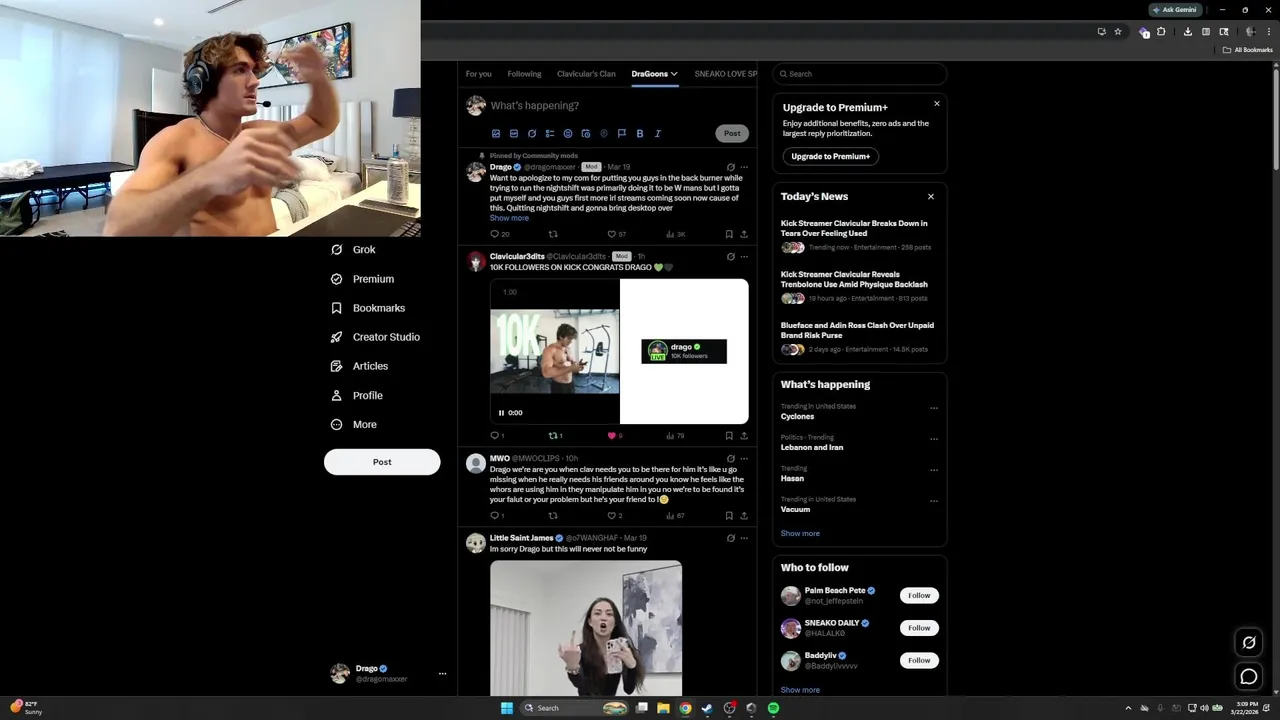Add a poll with the poll icon

(550, 134)
